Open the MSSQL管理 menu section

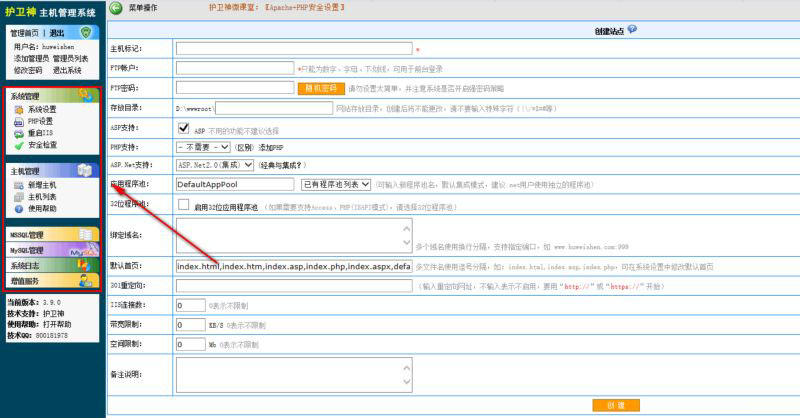(x=53, y=234)
